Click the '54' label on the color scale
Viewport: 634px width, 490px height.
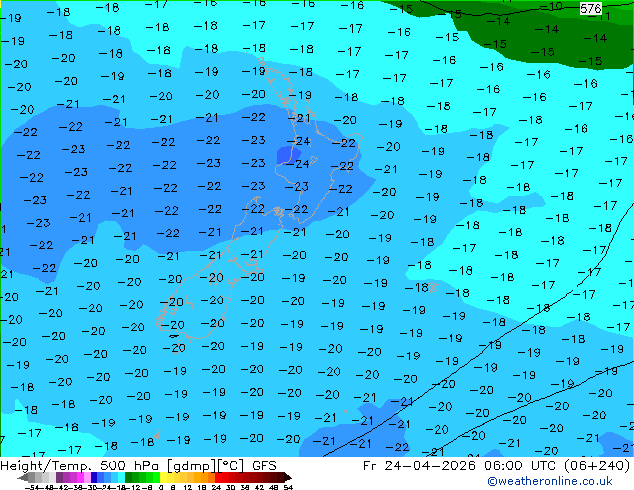click(x=288, y=487)
